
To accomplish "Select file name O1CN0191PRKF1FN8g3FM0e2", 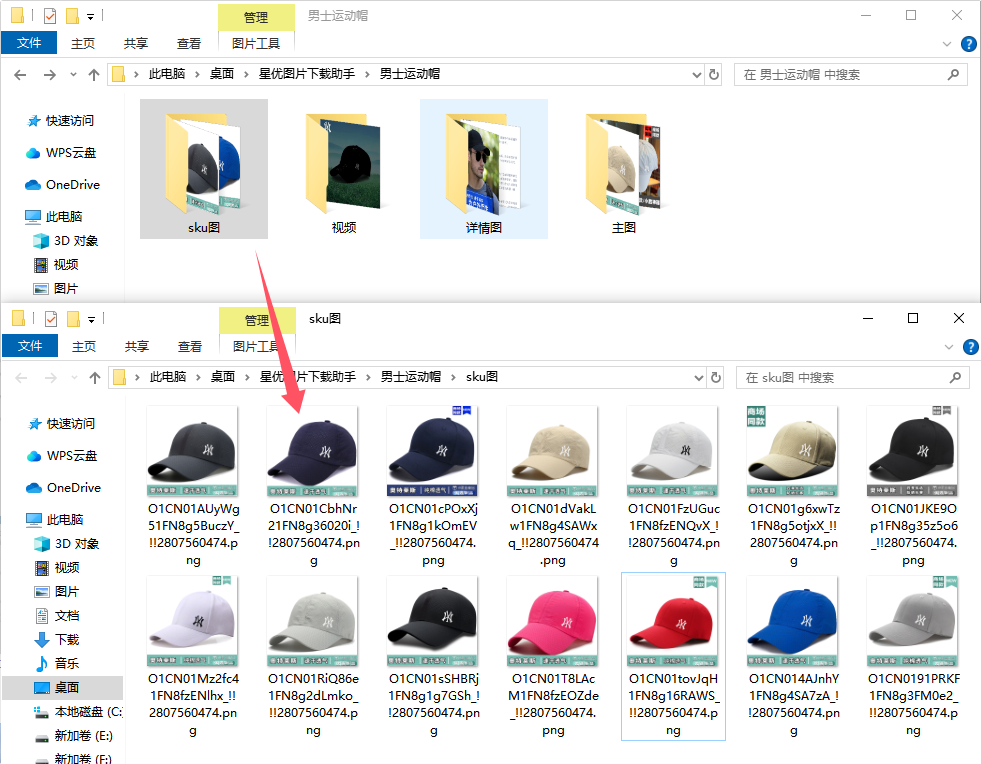I will [913, 704].
